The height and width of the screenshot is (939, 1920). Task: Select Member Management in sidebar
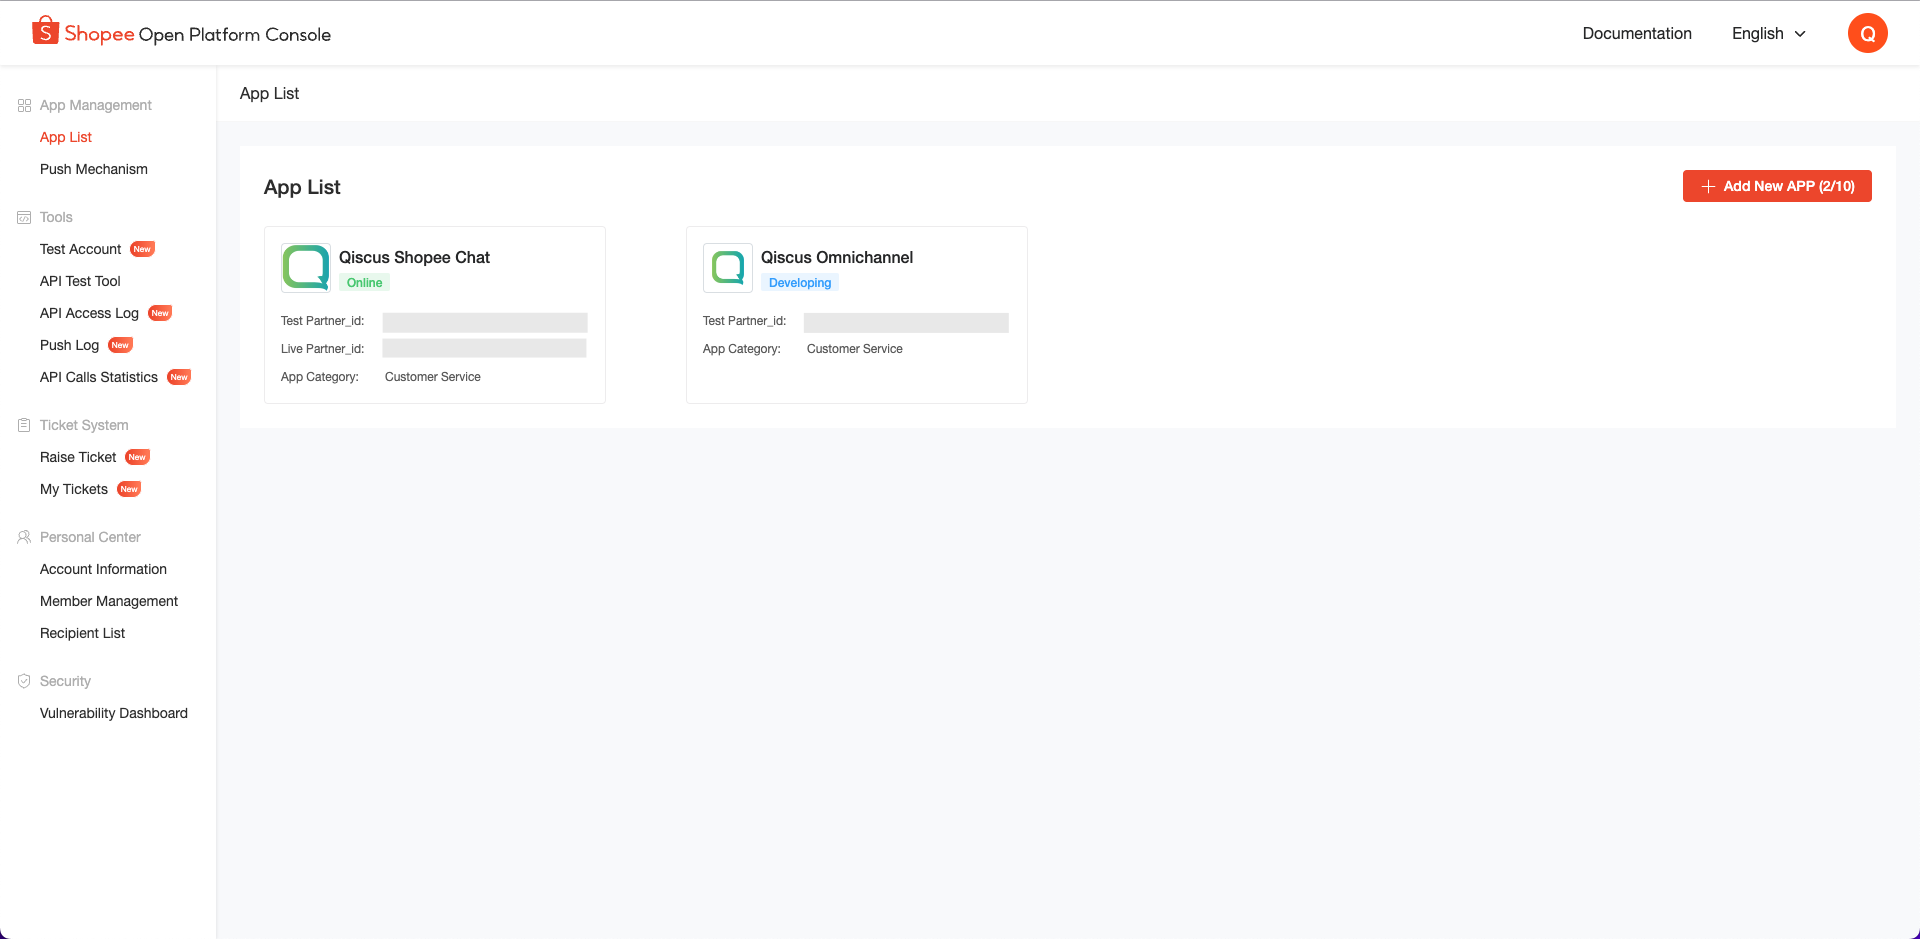(x=109, y=601)
